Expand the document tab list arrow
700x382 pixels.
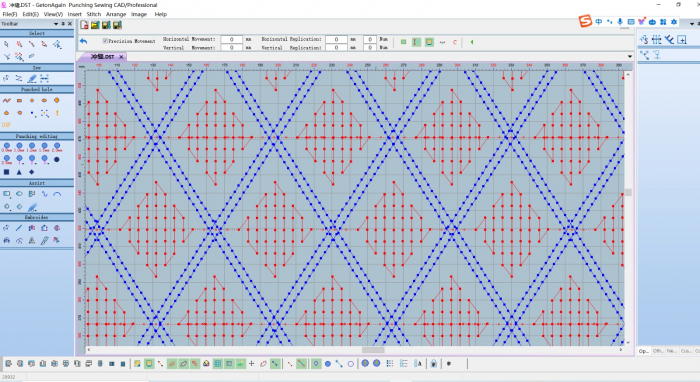pos(629,56)
